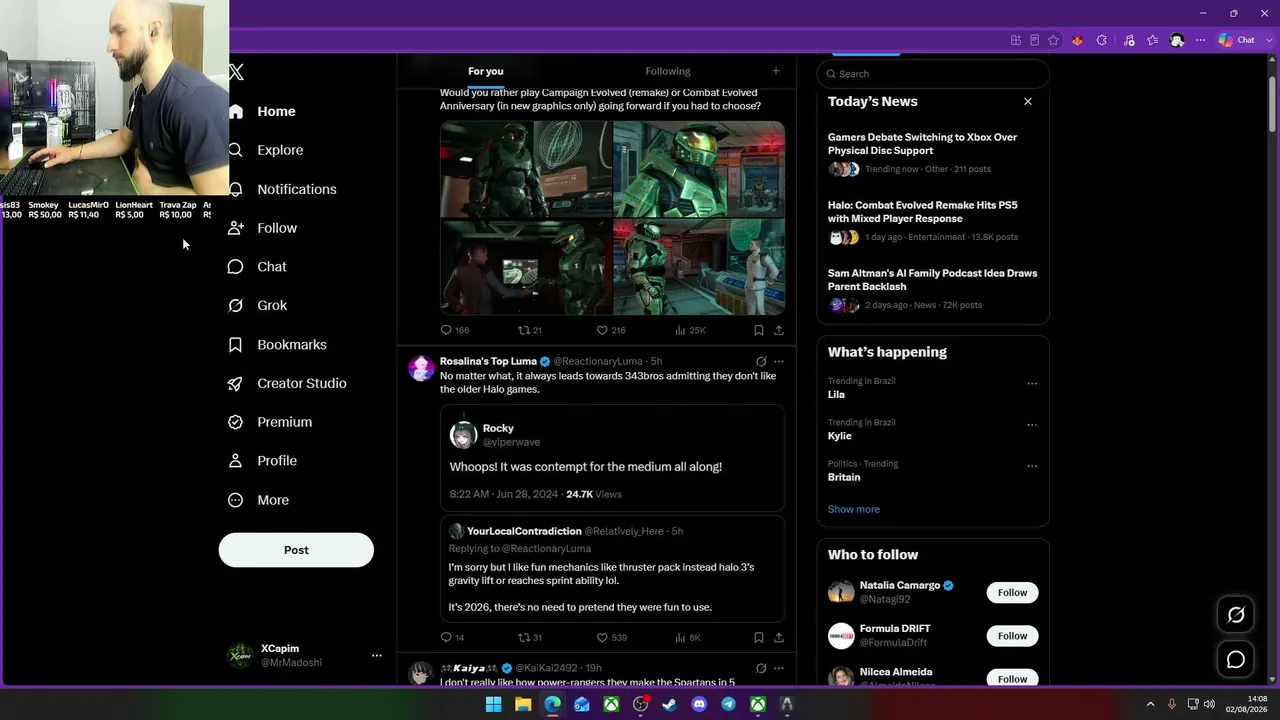The width and height of the screenshot is (1280, 720).
Task: Open Discord from the taskbar
Action: pyautogui.click(x=699, y=704)
